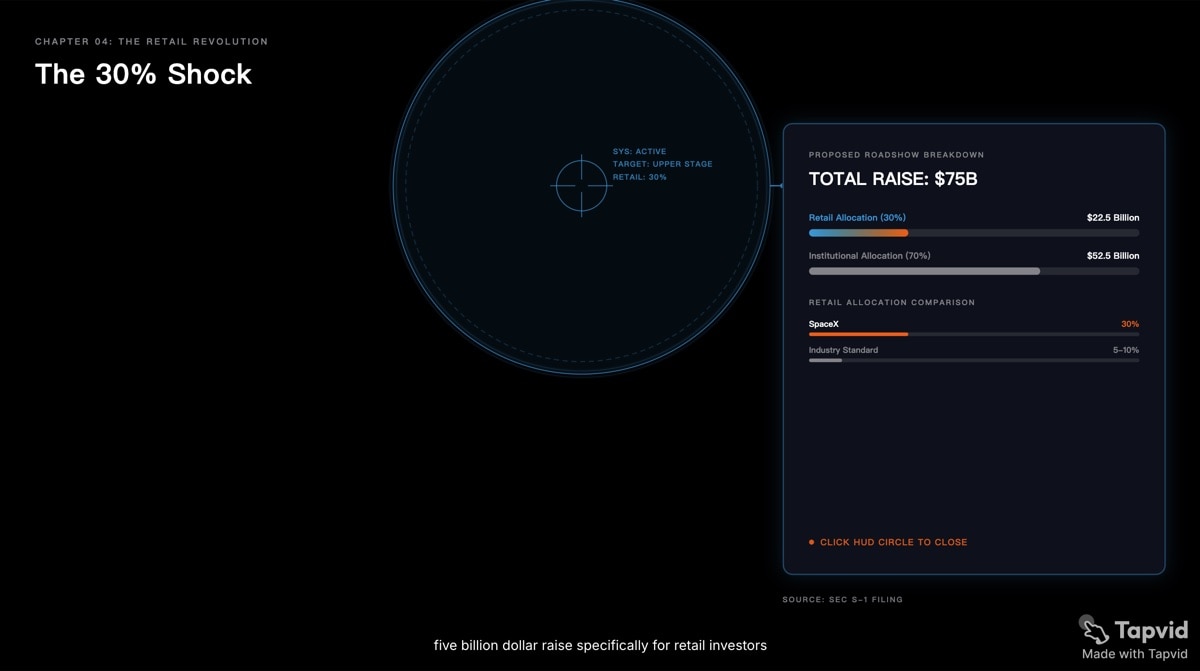Click 'TARGET: UPPER STAGE' HUD readout
The width and height of the screenshot is (1200, 671).
pos(663,164)
